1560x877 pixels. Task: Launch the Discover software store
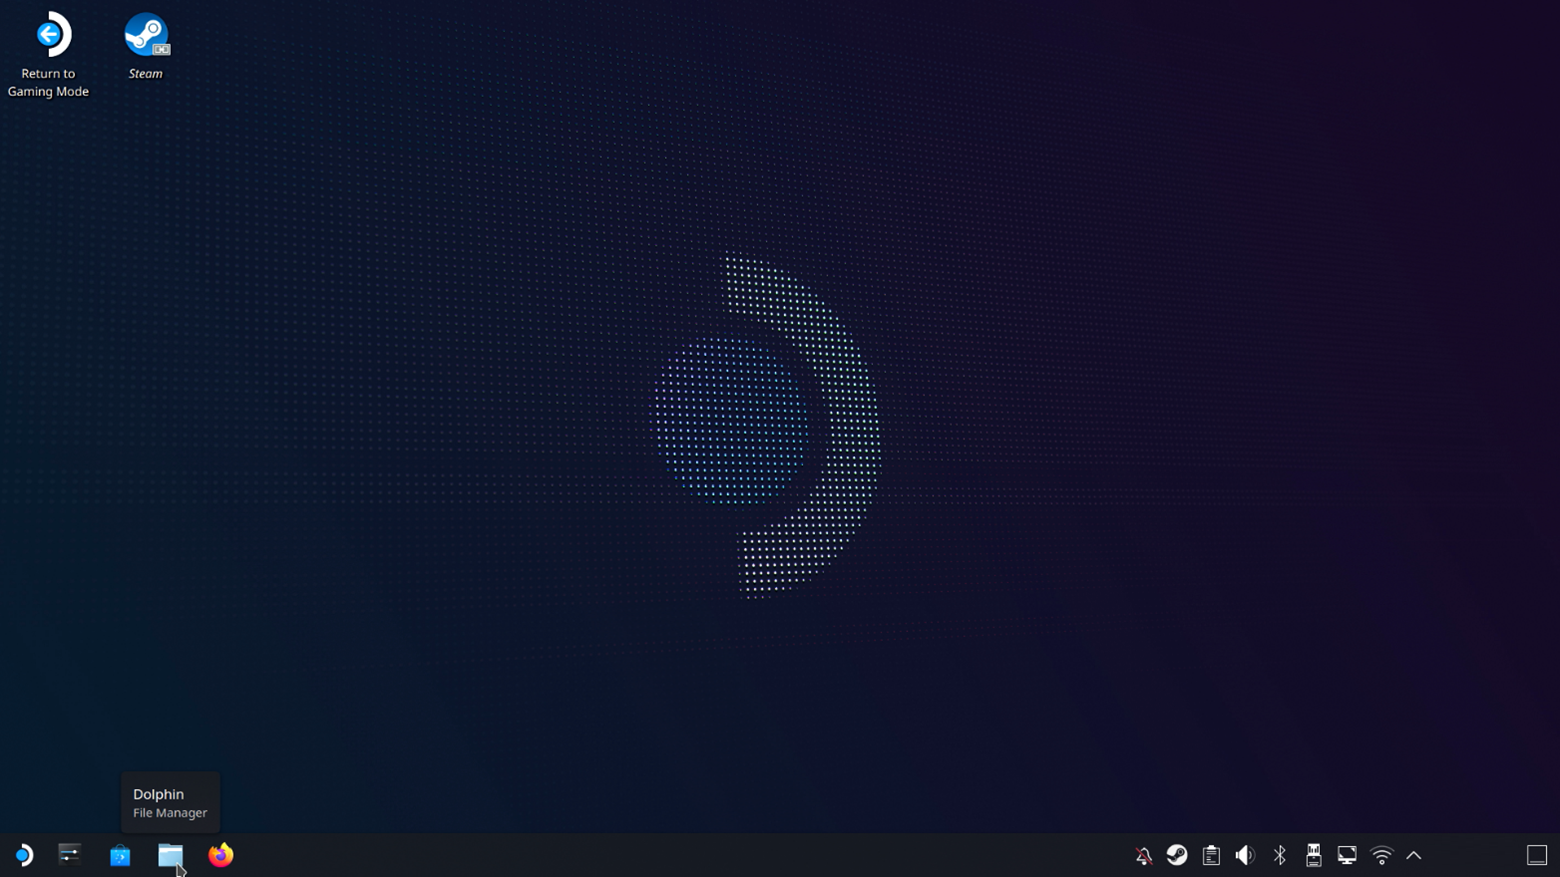[x=120, y=855]
